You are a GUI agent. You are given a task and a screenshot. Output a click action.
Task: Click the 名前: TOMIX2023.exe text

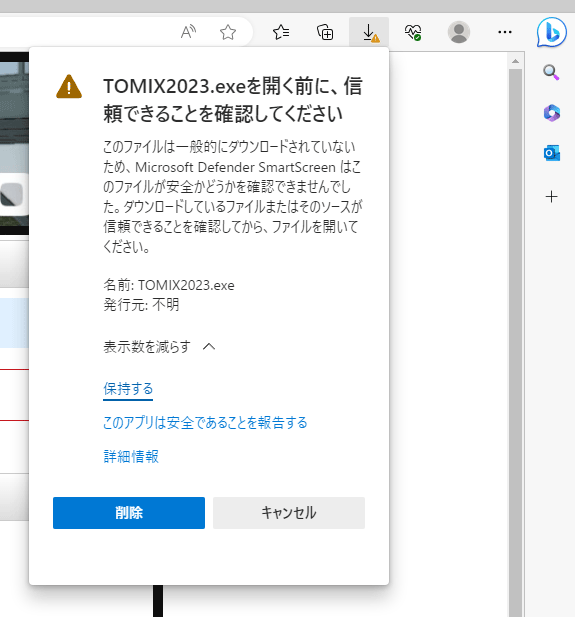point(169,285)
